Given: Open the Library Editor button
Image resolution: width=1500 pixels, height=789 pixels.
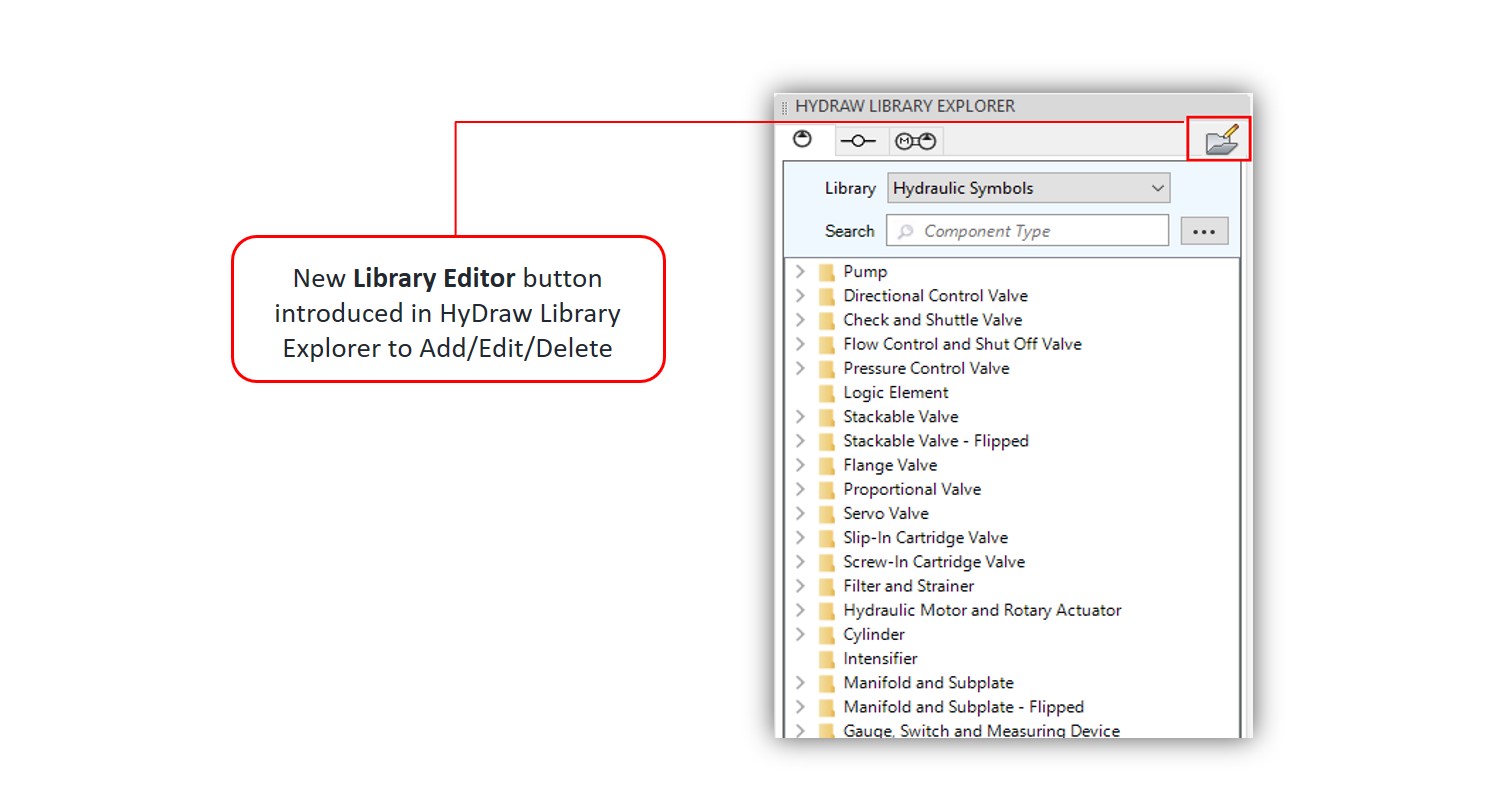Looking at the screenshot, I should (1220, 139).
